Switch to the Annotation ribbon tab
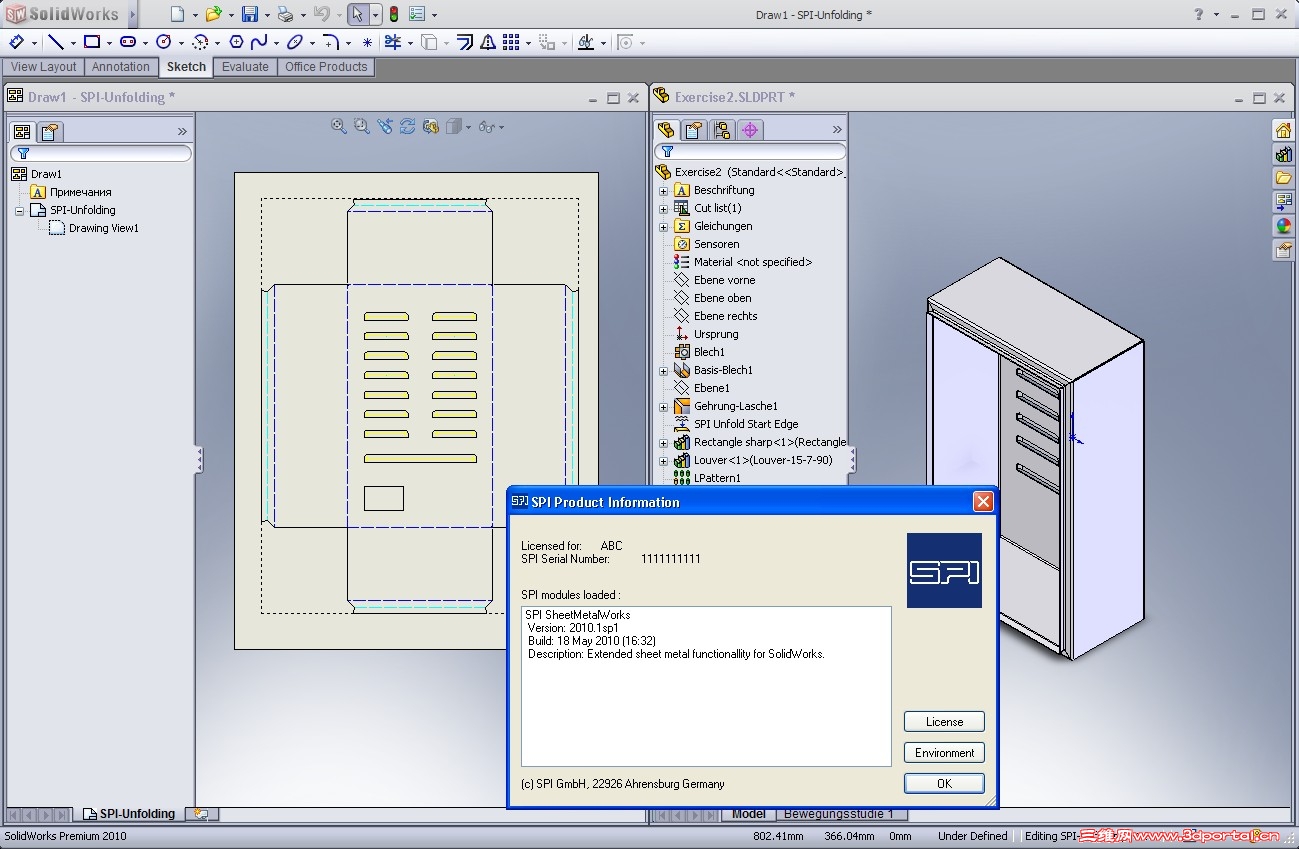This screenshot has height=849, width=1299. pos(121,67)
